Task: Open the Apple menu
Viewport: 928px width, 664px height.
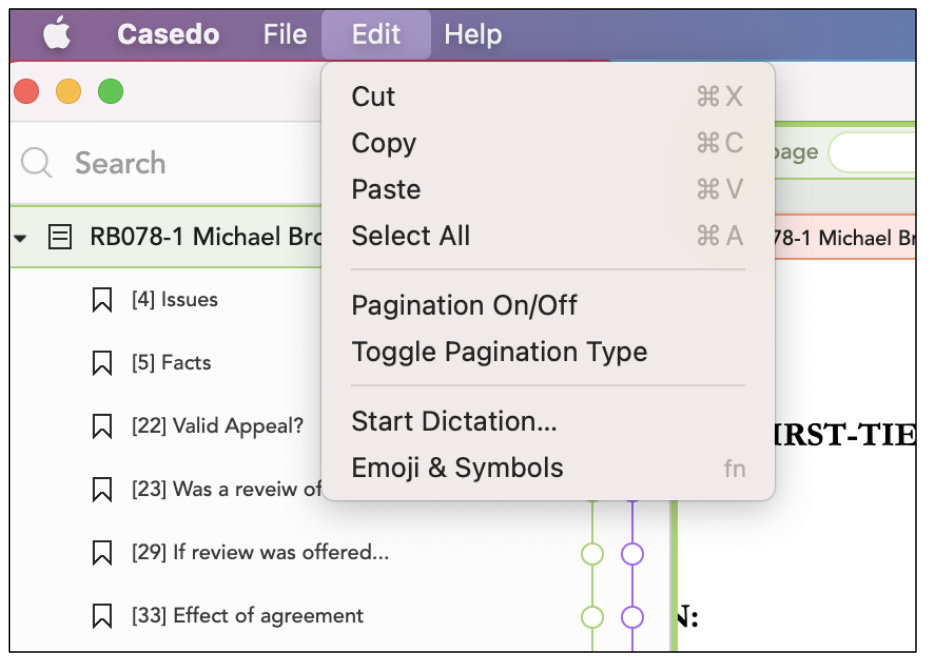Action: 57,33
